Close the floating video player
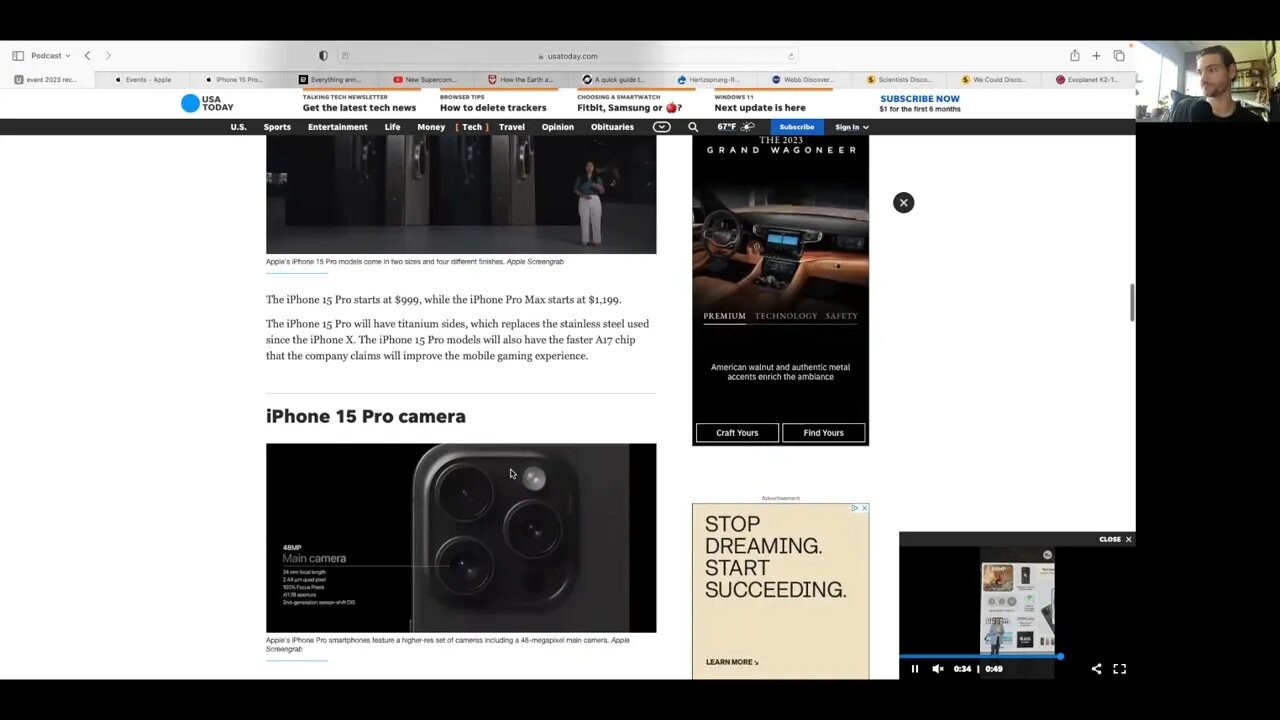Viewport: 1280px width, 720px height. click(1116, 539)
